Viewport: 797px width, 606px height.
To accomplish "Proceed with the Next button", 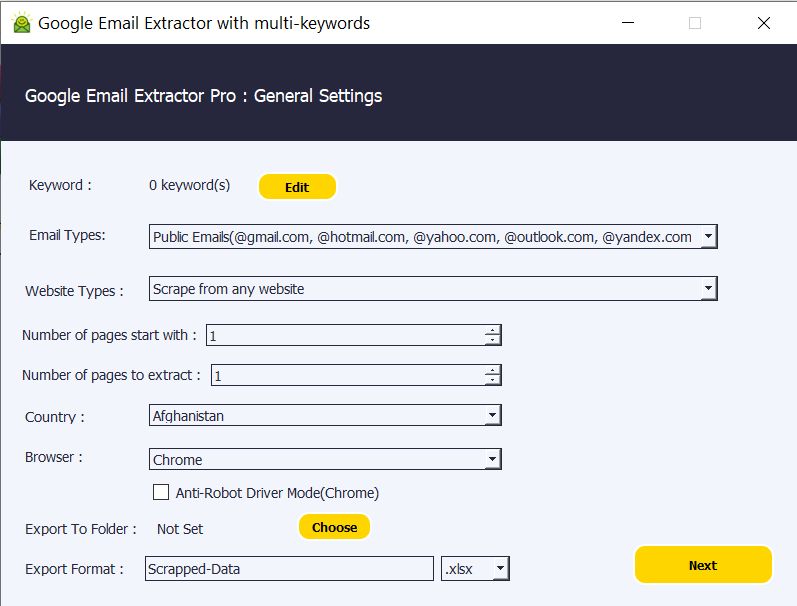I will tap(703, 565).
